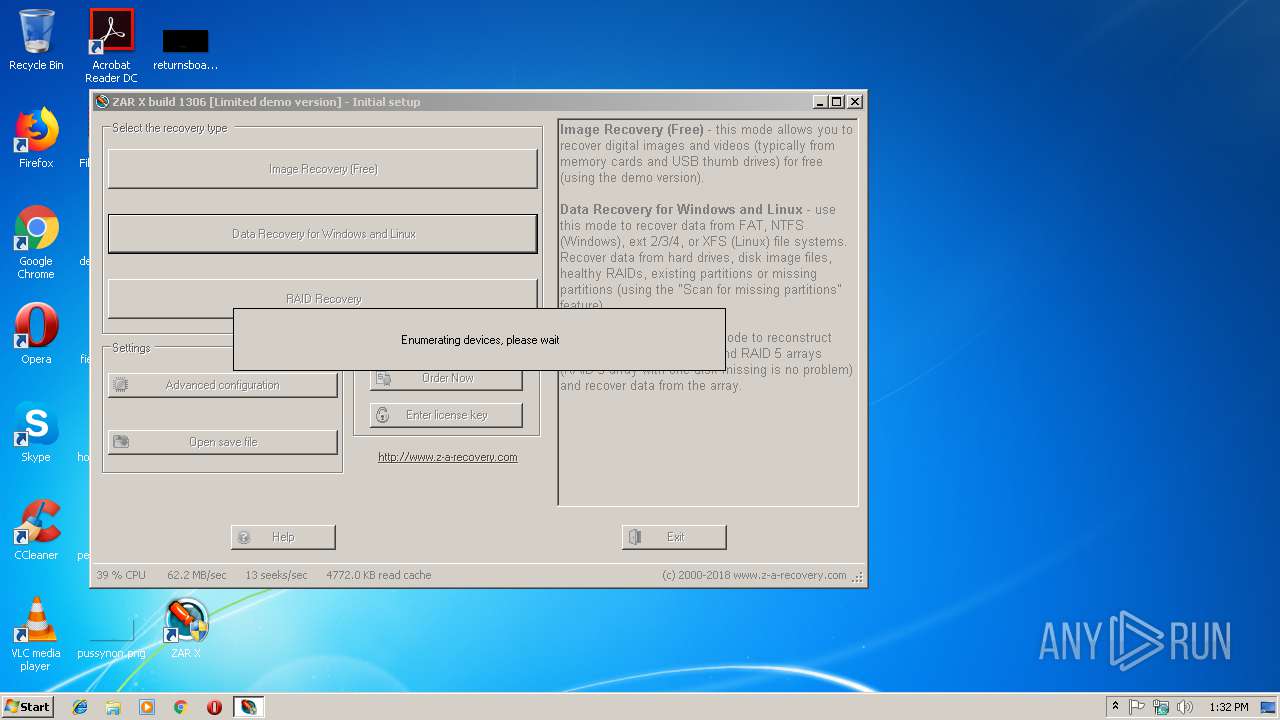Click the lock icon on Enter license key
The image size is (1280, 720).
coord(382,415)
